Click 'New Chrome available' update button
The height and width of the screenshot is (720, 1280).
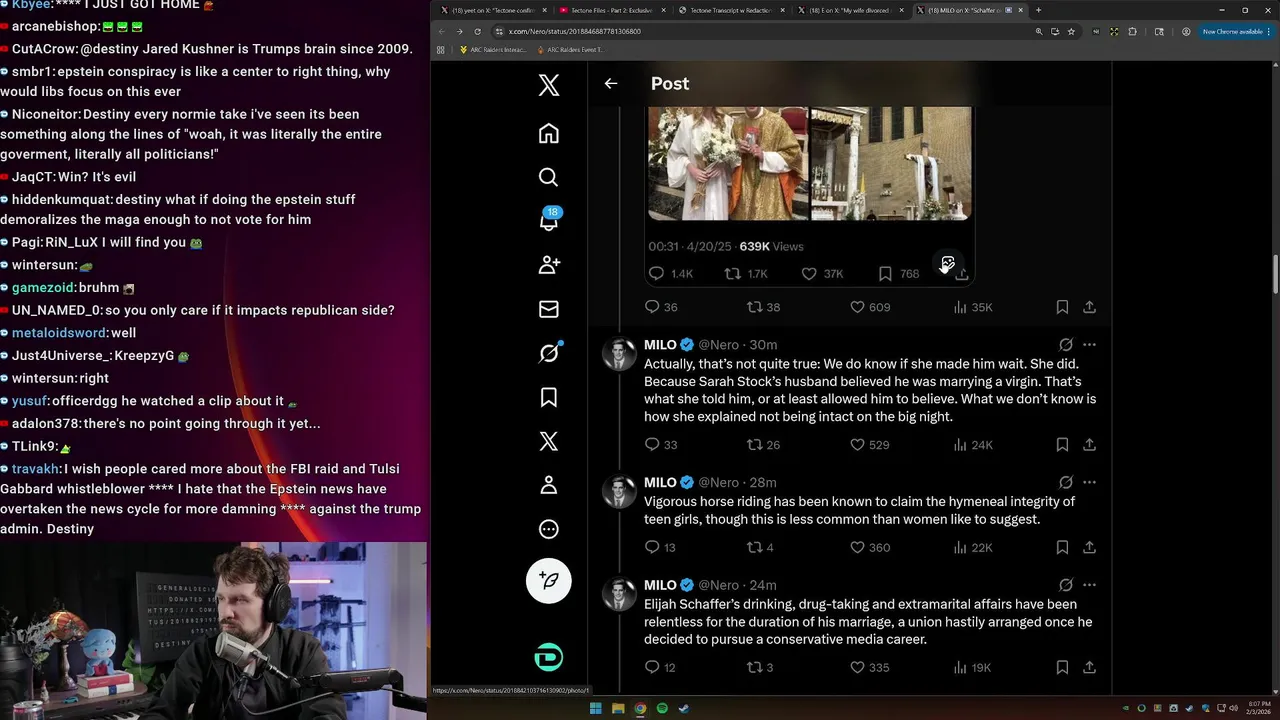point(1236,31)
